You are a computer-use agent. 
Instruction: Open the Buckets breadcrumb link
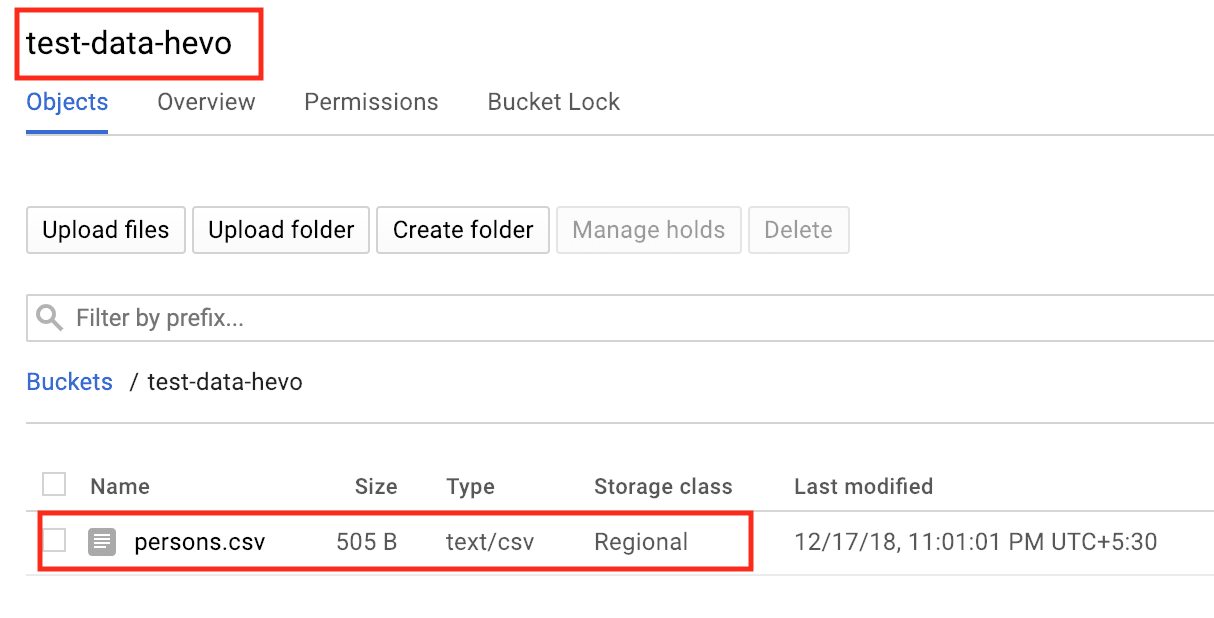click(x=69, y=381)
